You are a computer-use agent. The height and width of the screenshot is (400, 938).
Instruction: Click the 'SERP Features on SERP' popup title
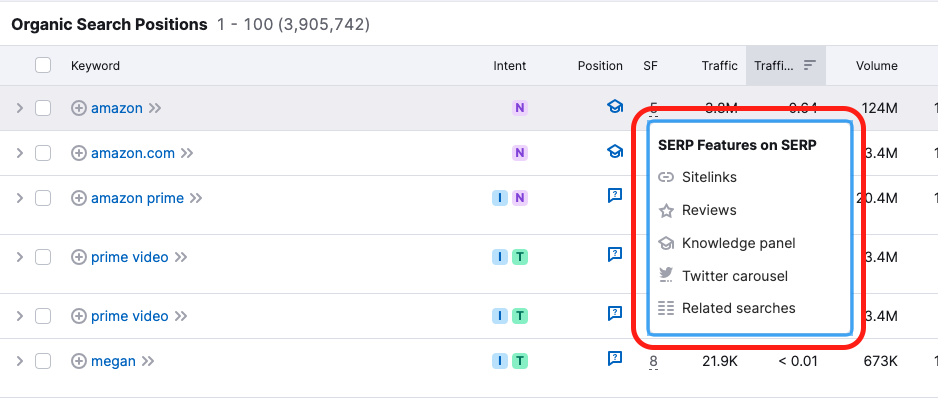tap(737, 145)
